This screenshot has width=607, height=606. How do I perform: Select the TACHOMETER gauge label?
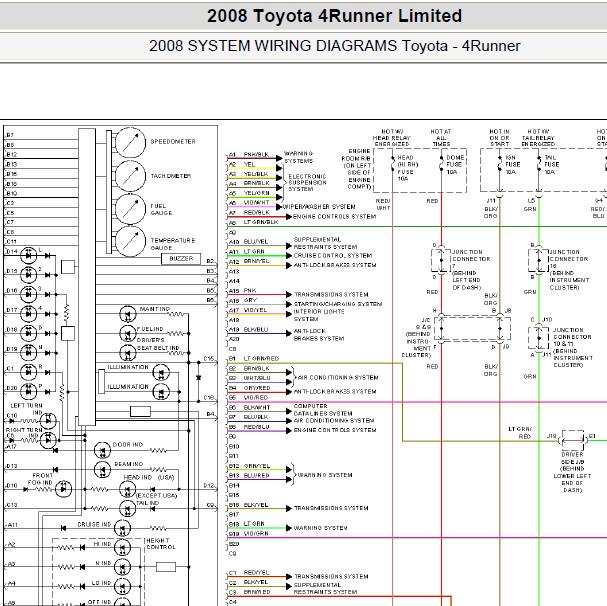pyautogui.click(x=171, y=176)
